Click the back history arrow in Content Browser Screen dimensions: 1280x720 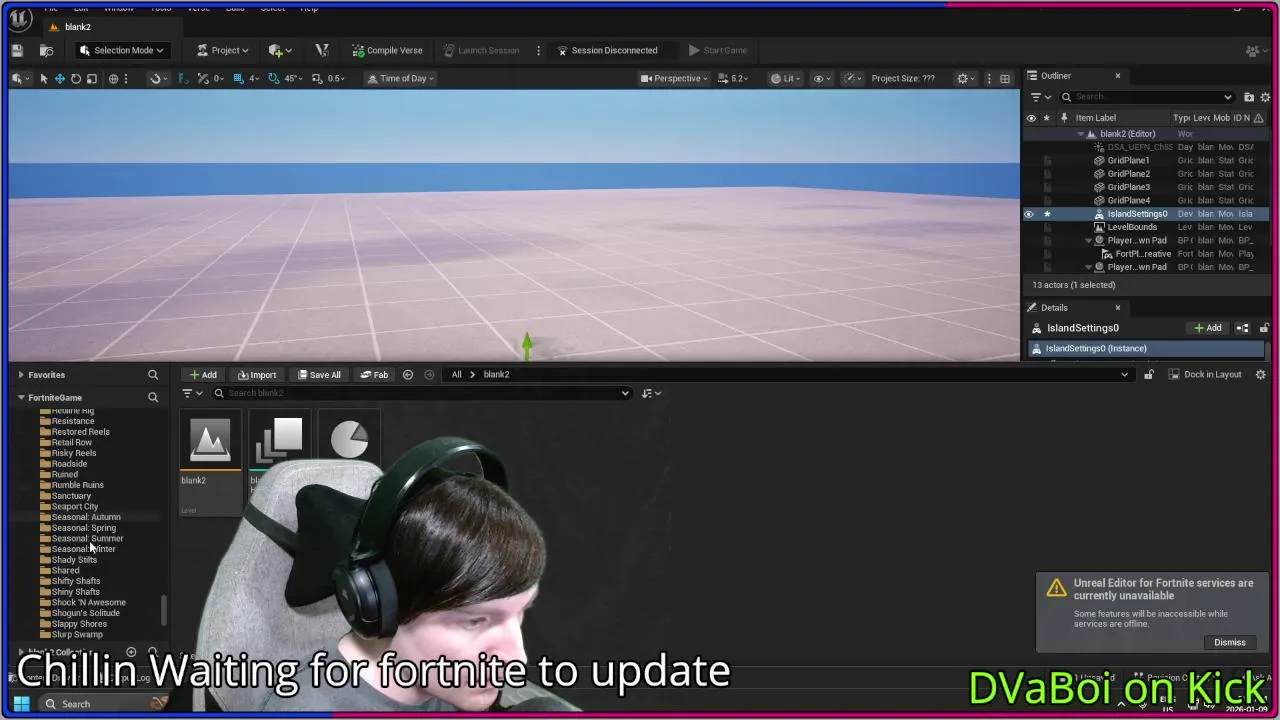[x=408, y=375]
